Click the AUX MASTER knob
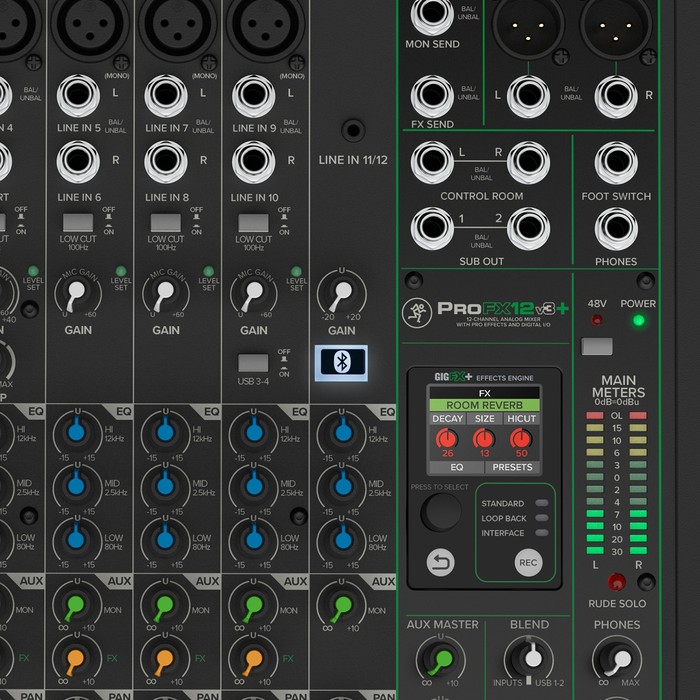 (441, 659)
